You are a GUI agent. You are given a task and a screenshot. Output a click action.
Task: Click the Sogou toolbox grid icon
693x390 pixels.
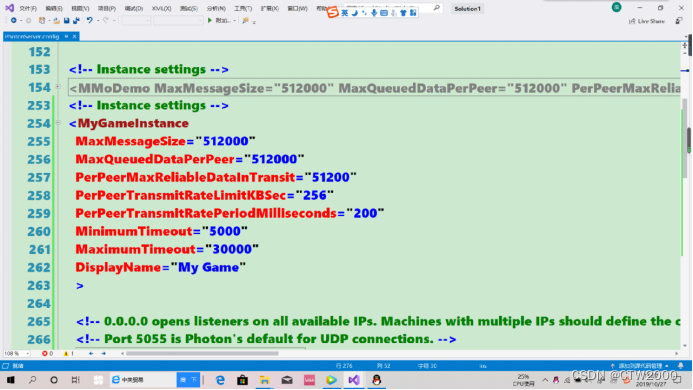[x=413, y=13]
